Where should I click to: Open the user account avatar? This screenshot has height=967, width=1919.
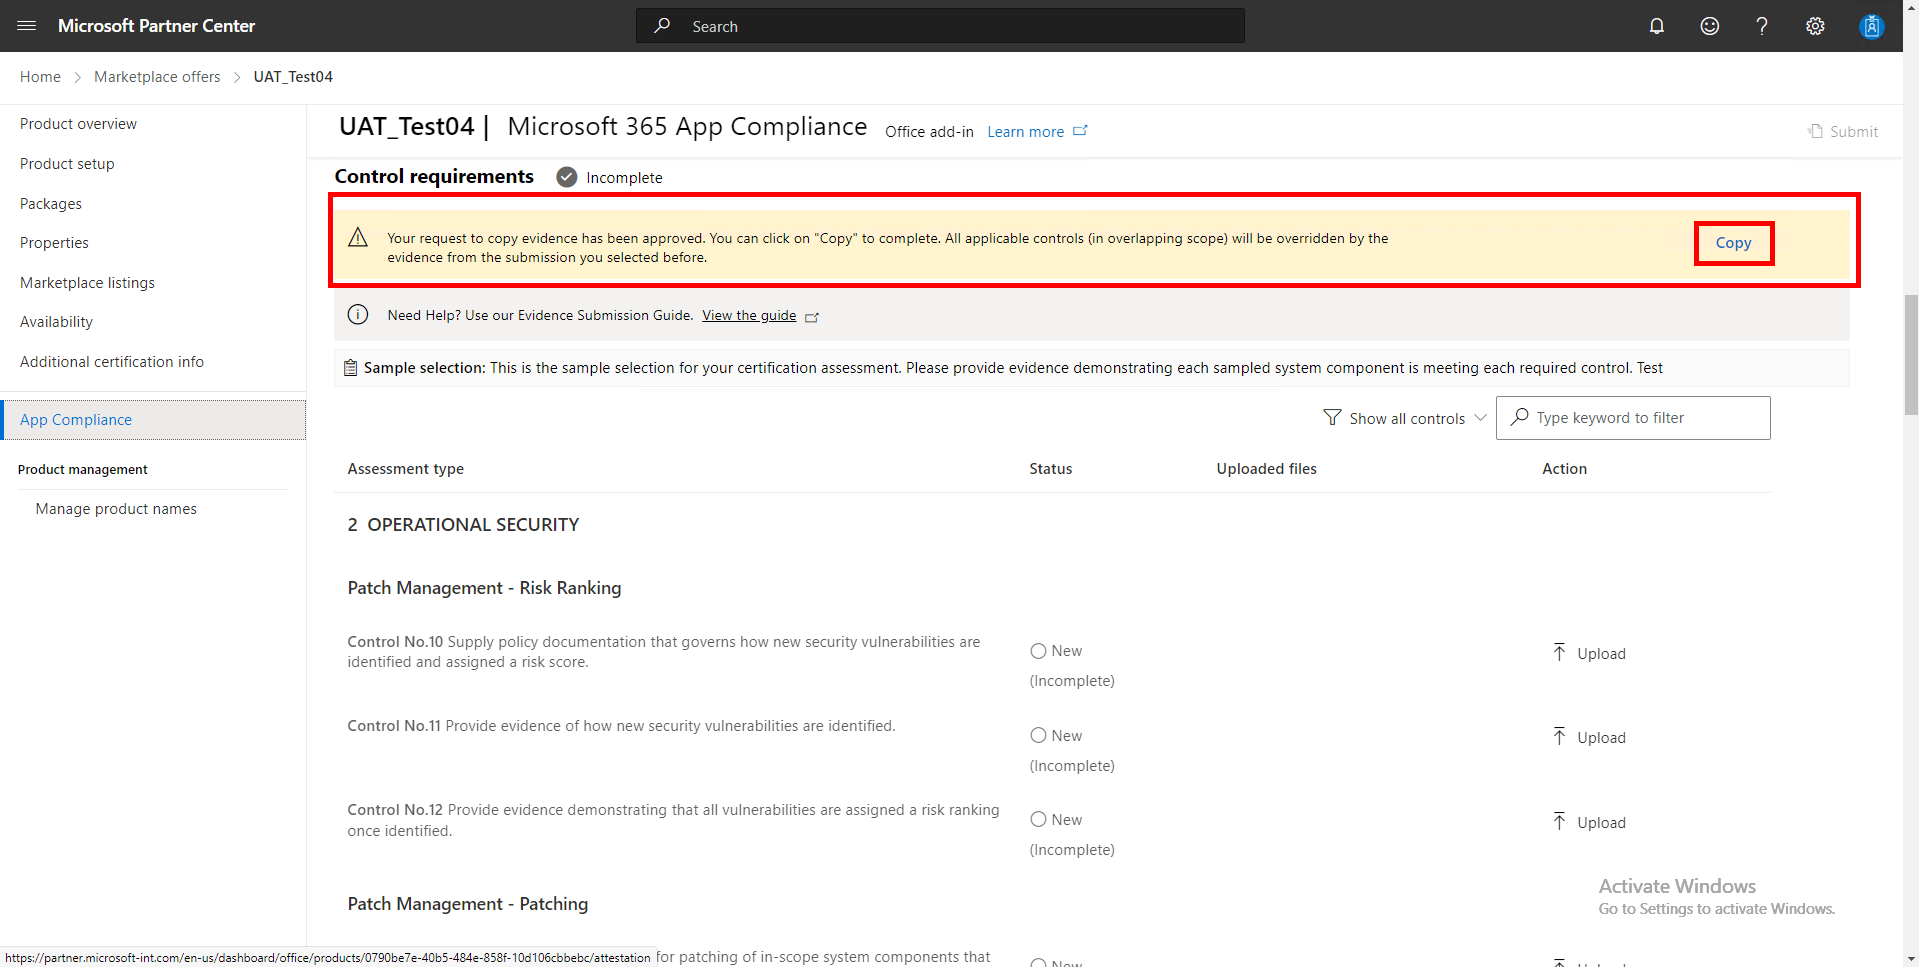1871,26
